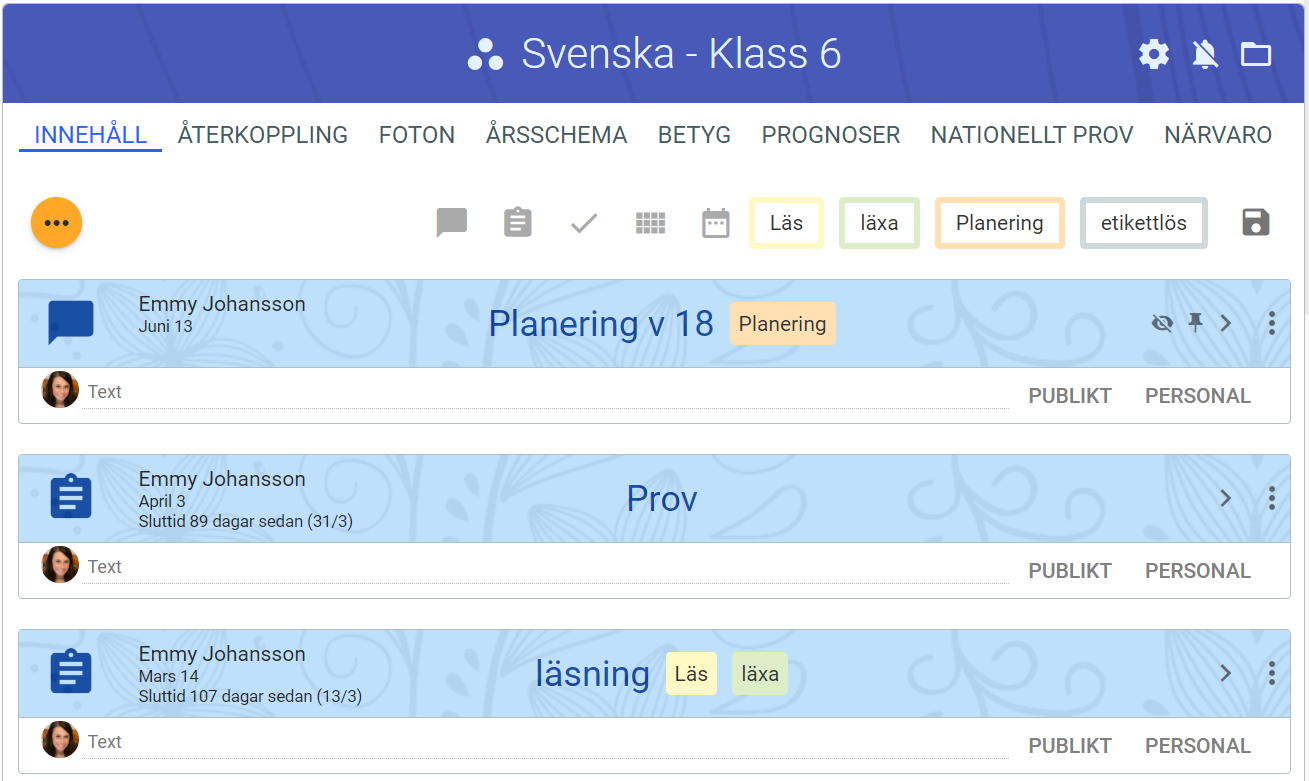Click PUBLIKT under the Prov post
The height and width of the screenshot is (781, 1309).
[1069, 571]
